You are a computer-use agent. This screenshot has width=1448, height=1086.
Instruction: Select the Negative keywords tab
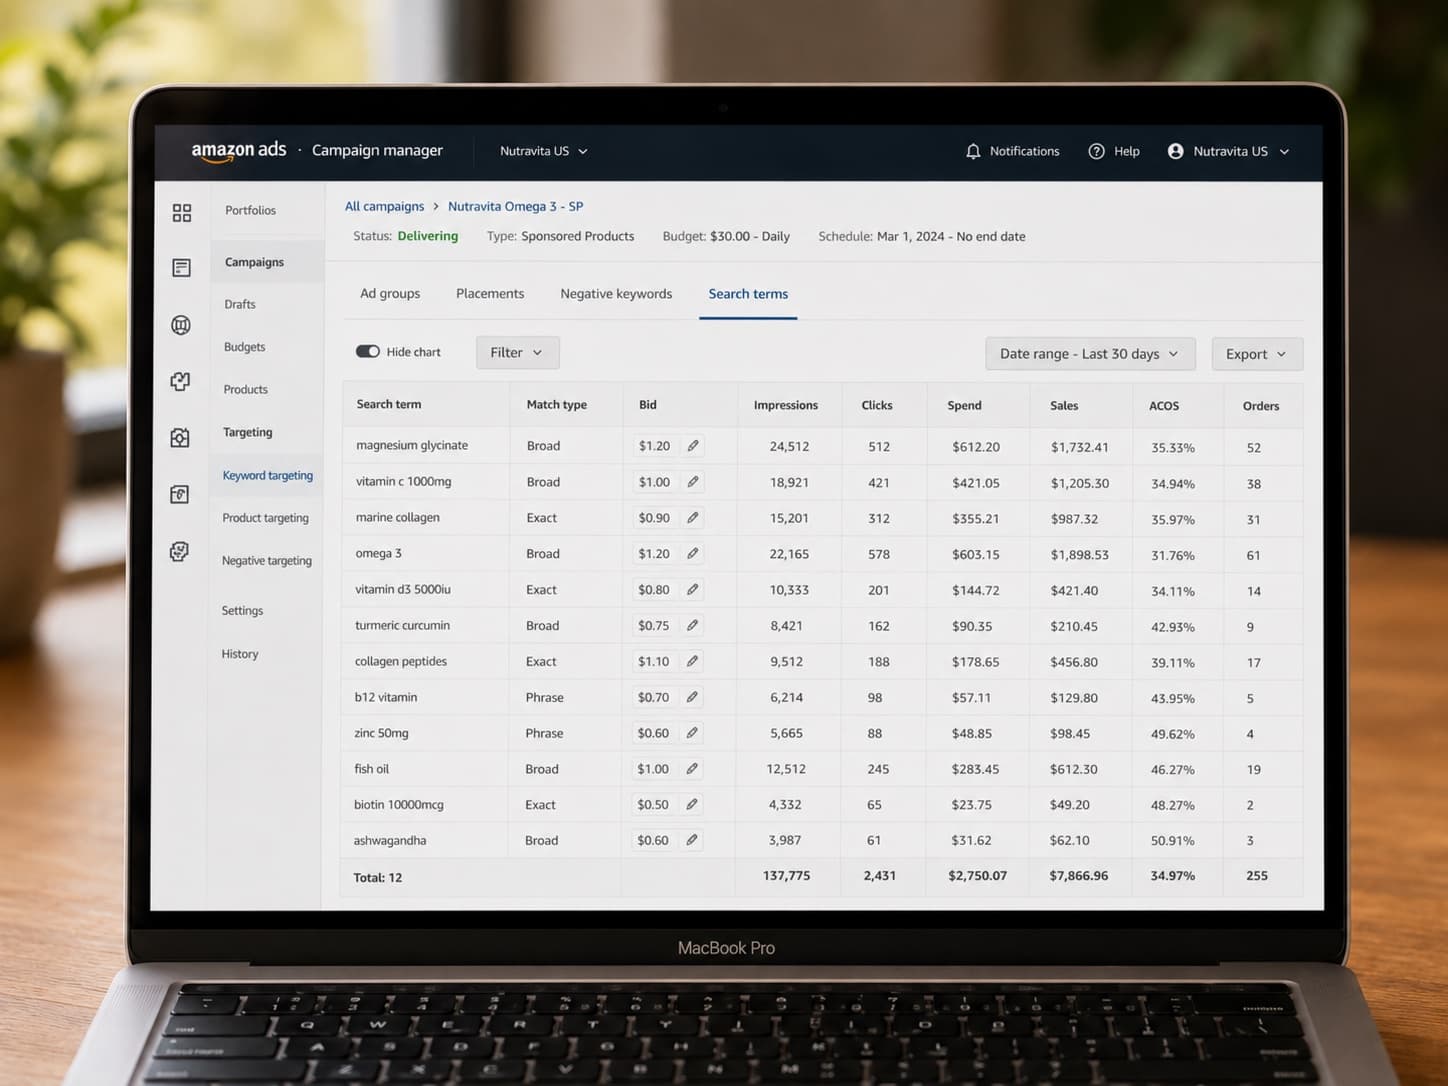pos(616,294)
